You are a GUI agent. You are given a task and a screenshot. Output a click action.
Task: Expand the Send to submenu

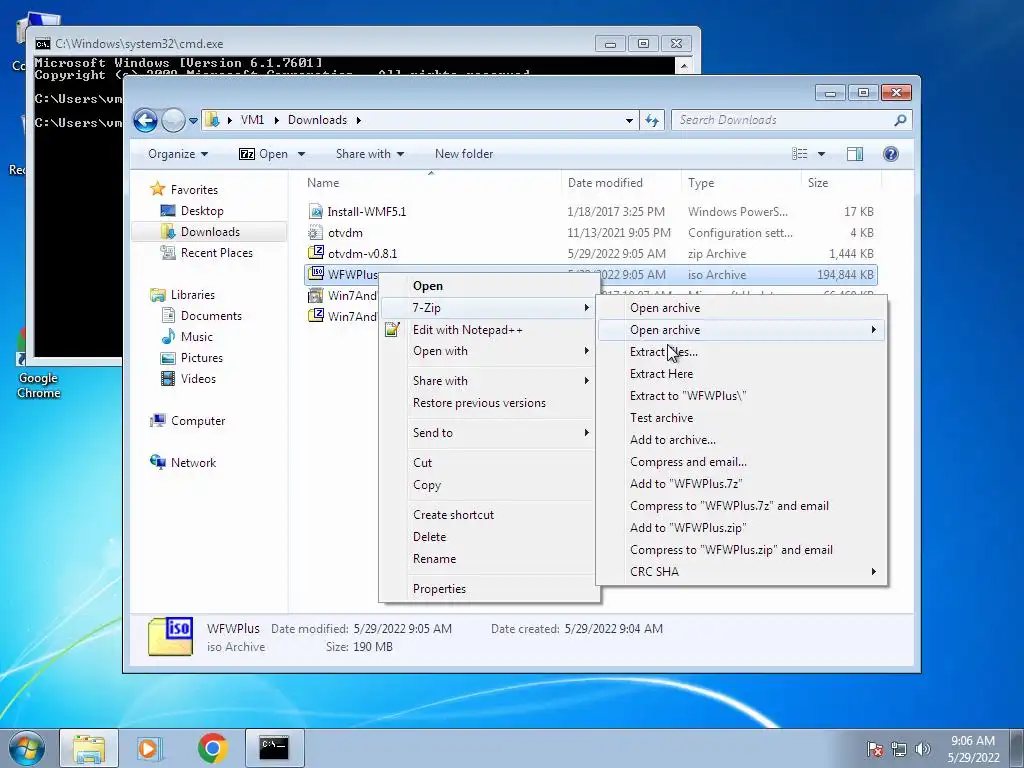488,433
